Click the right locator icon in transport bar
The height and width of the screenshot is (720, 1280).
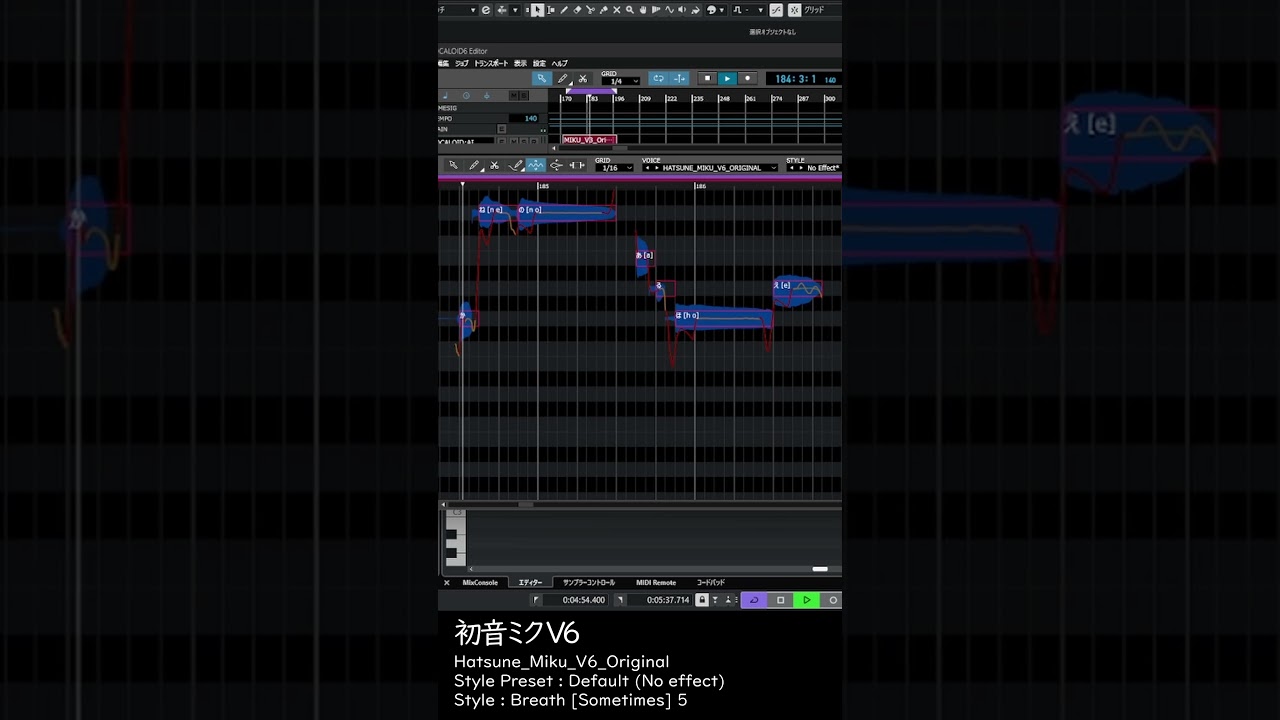[620, 600]
